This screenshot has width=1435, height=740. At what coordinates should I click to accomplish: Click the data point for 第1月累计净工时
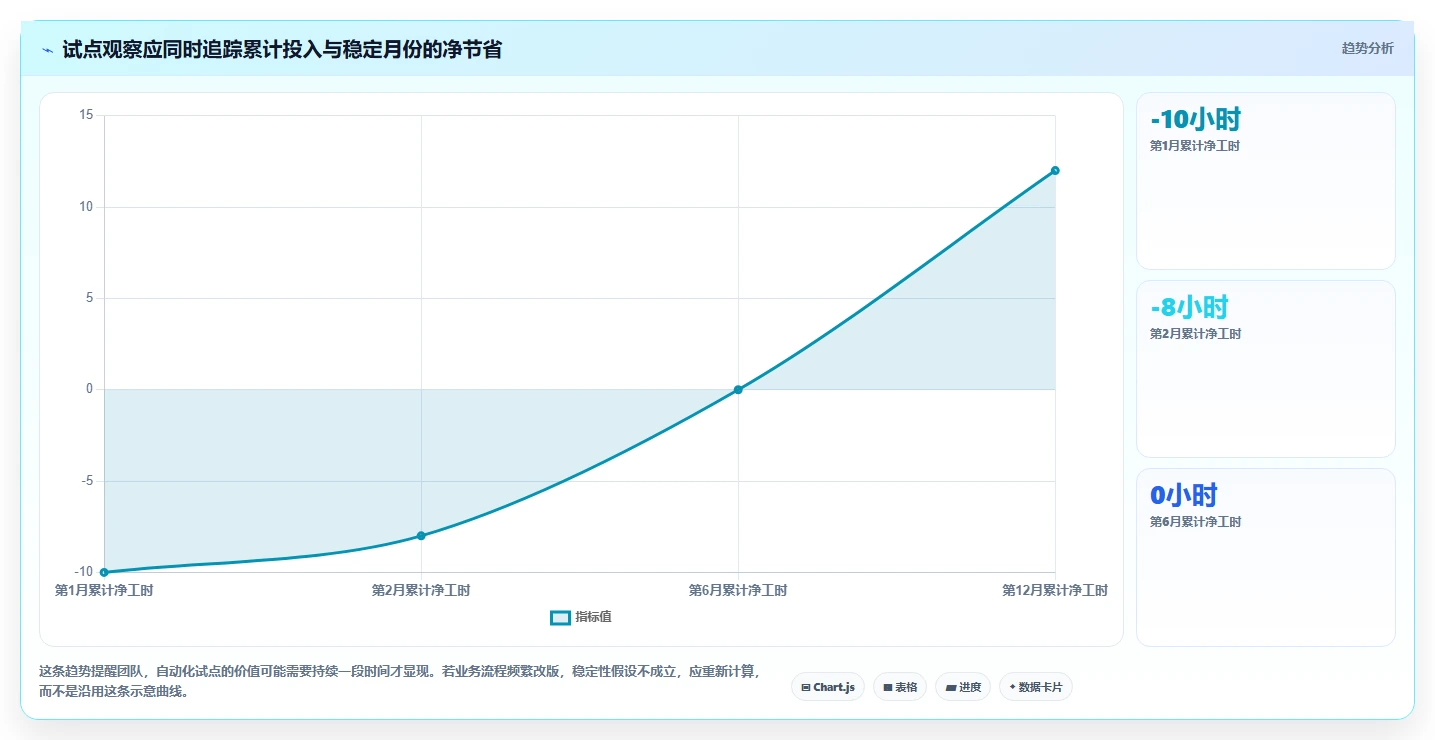pyautogui.click(x=104, y=572)
